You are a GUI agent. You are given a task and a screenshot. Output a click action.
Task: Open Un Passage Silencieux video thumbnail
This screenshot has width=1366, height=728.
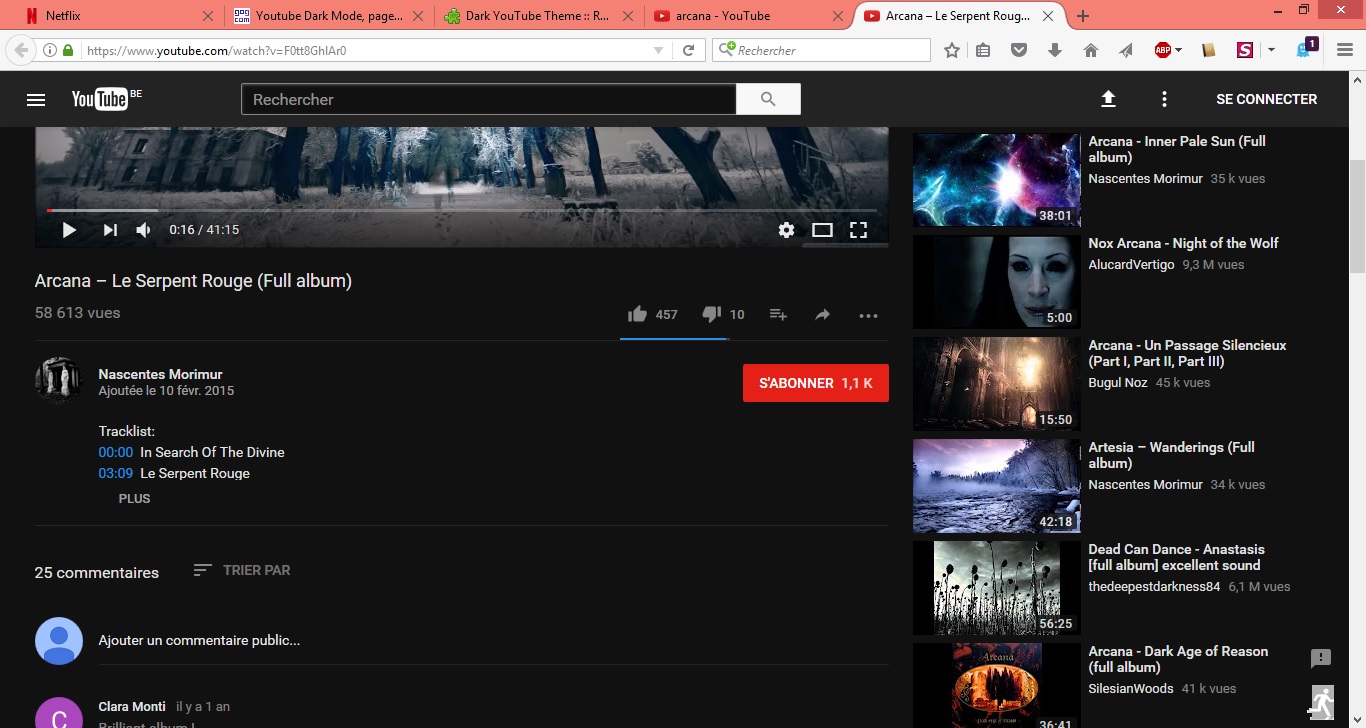[x=996, y=384]
